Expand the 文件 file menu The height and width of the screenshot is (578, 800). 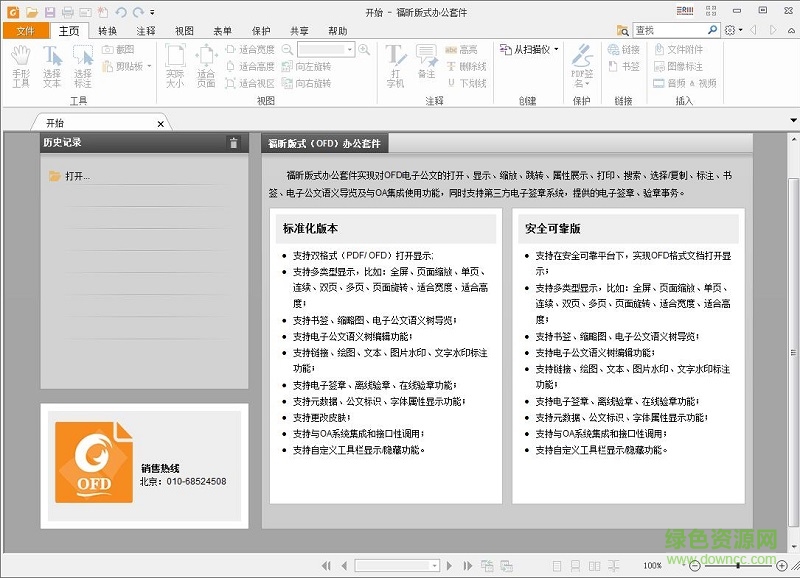pyautogui.click(x=28, y=31)
